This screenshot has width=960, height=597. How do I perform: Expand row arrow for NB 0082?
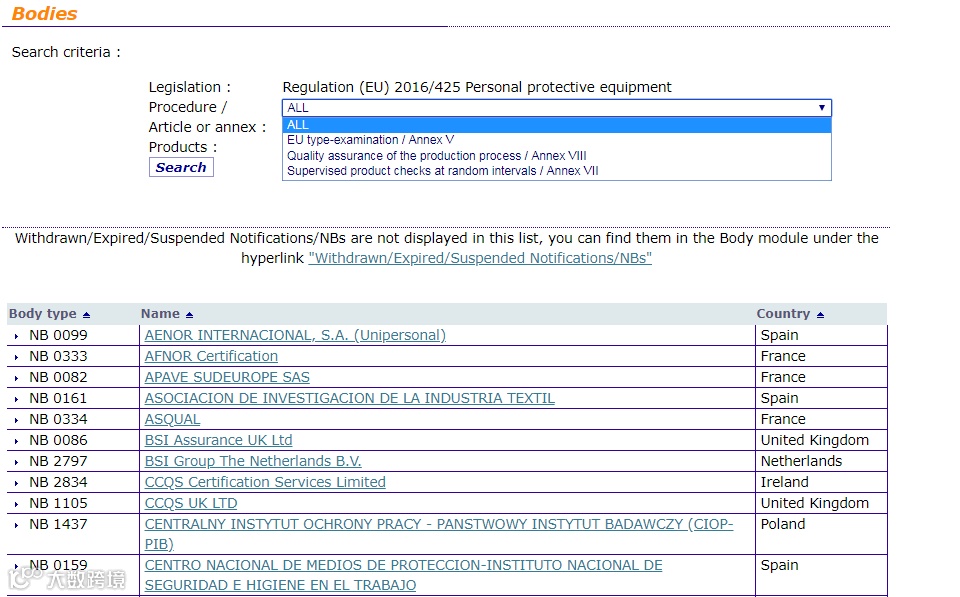point(17,378)
